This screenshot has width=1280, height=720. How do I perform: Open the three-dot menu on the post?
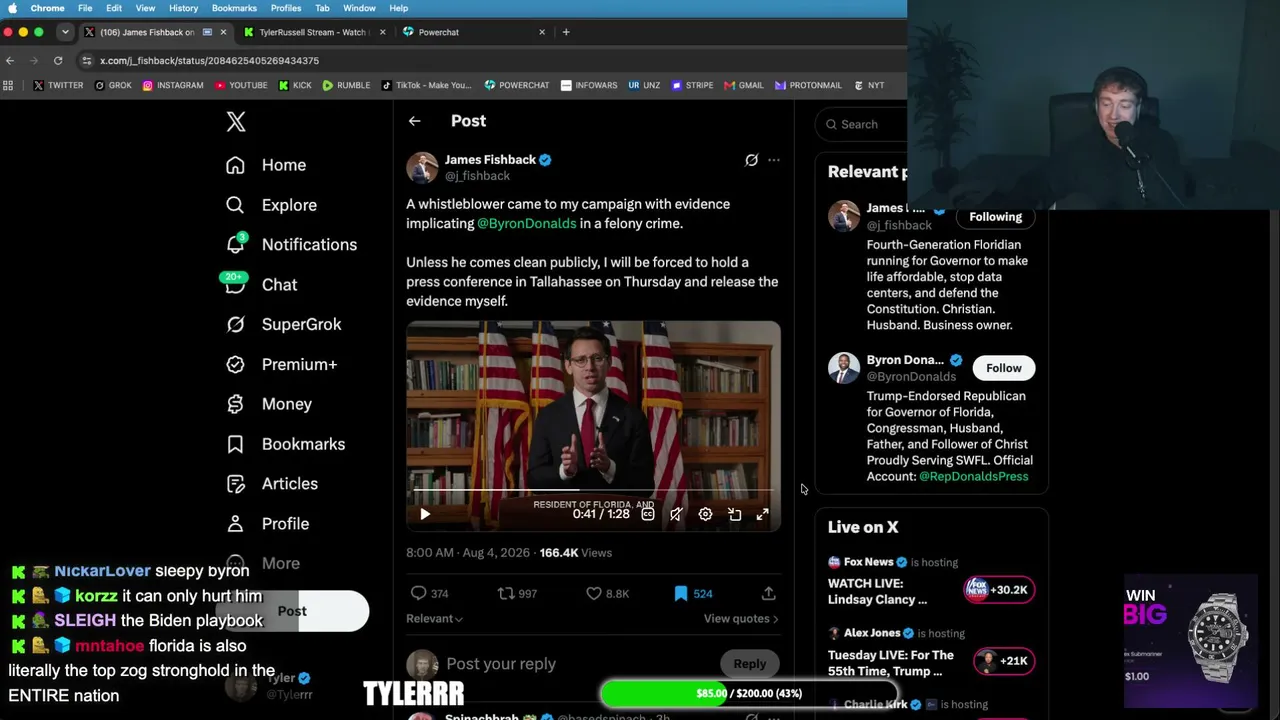pyautogui.click(x=774, y=160)
